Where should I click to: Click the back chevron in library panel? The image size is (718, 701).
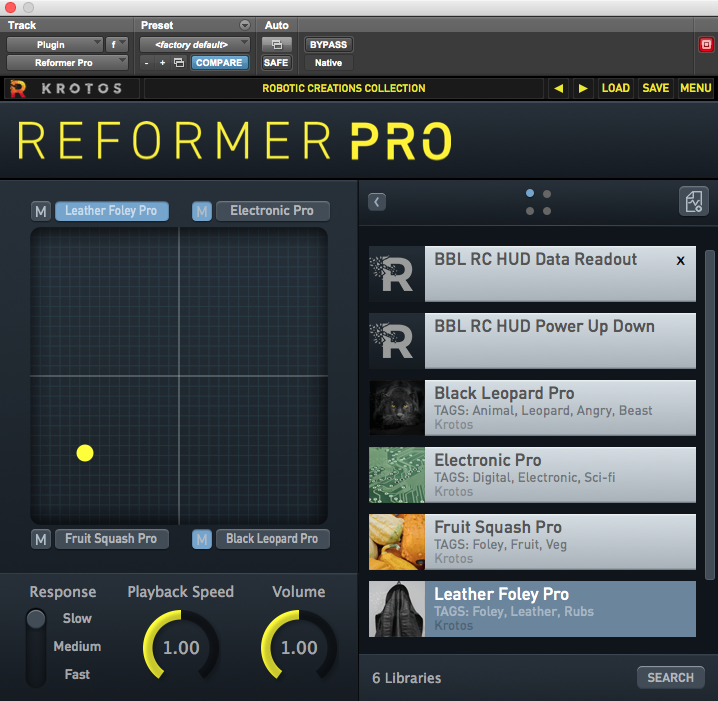377,202
